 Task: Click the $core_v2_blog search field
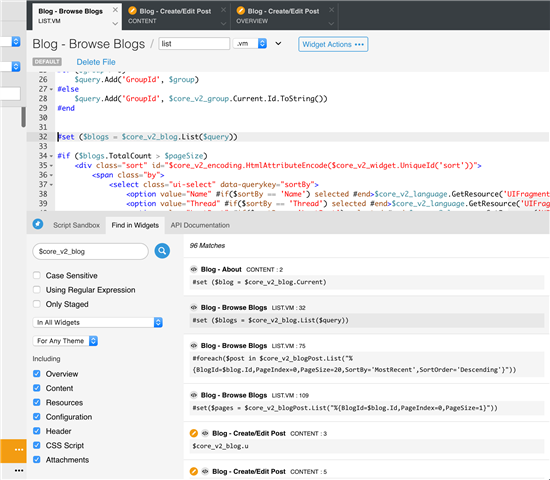click(90, 251)
